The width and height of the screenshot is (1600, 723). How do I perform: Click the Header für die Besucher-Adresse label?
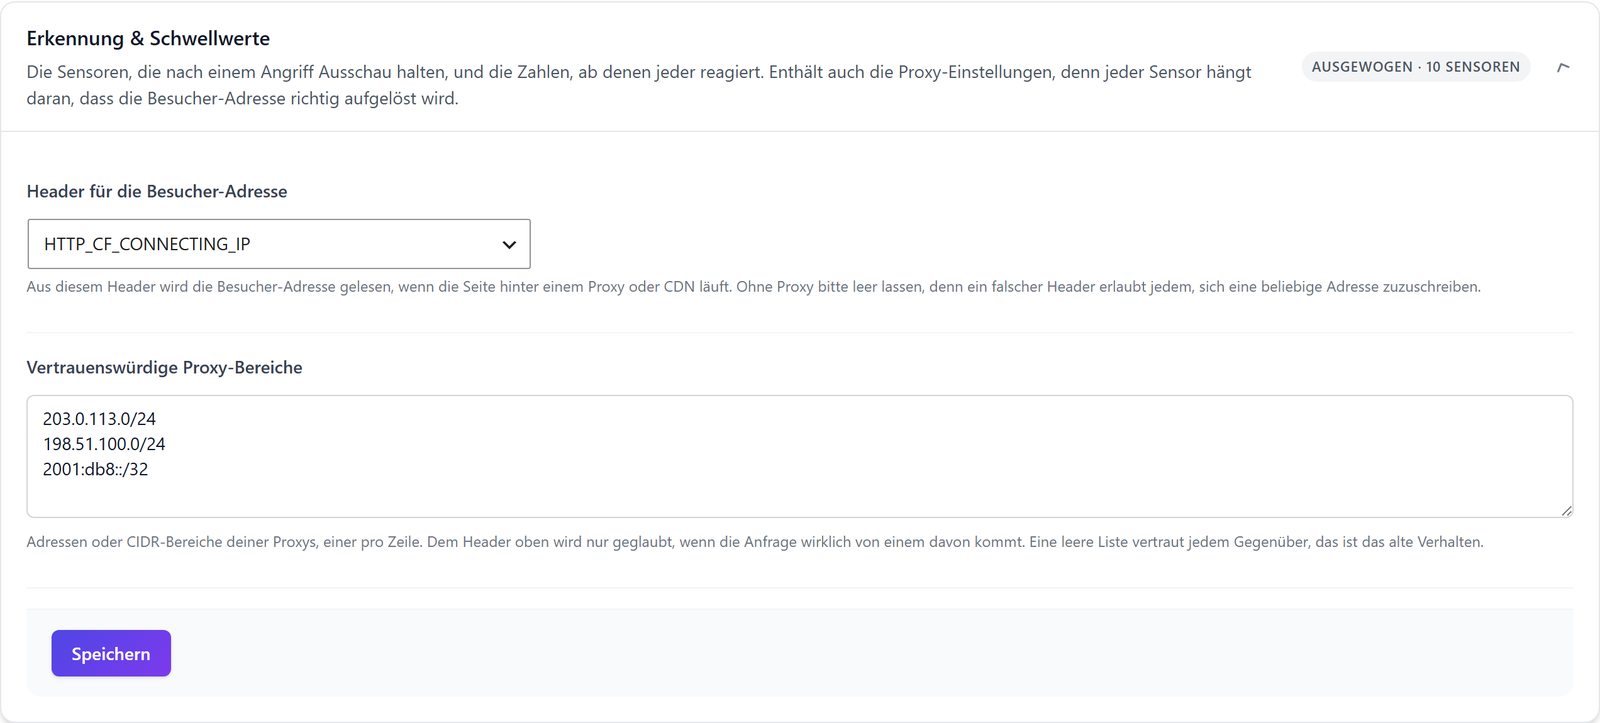point(157,191)
